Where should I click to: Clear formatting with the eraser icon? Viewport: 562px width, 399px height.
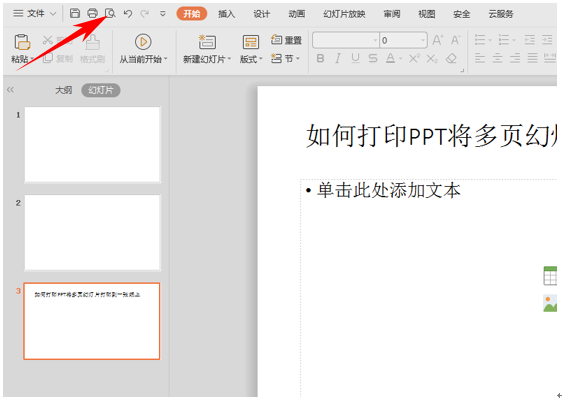(452, 58)
